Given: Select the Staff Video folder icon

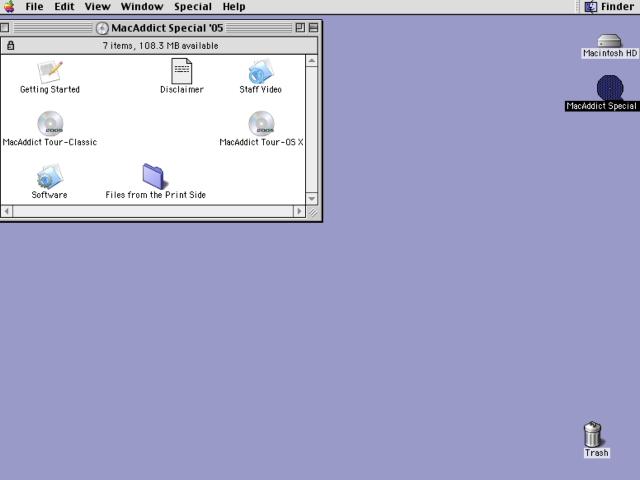Looking at the screenshot, I should coord(260,71).
